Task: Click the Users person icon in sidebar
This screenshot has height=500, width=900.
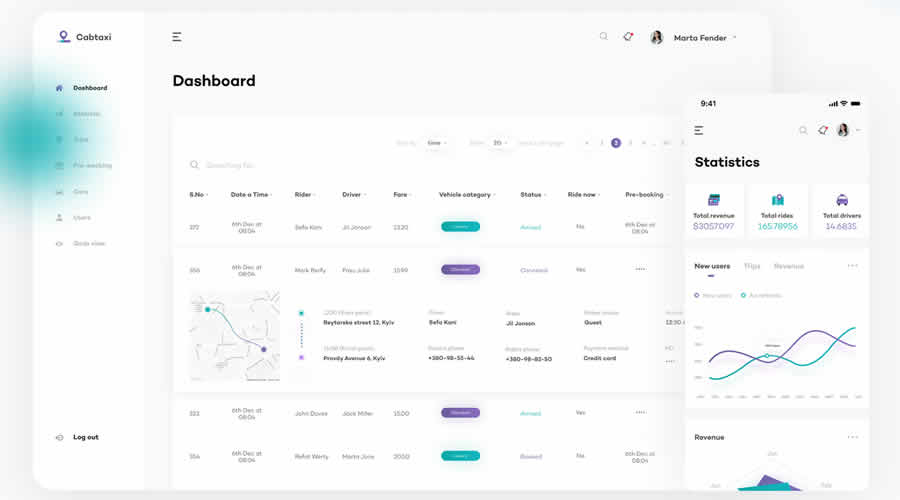Action: 59,217
